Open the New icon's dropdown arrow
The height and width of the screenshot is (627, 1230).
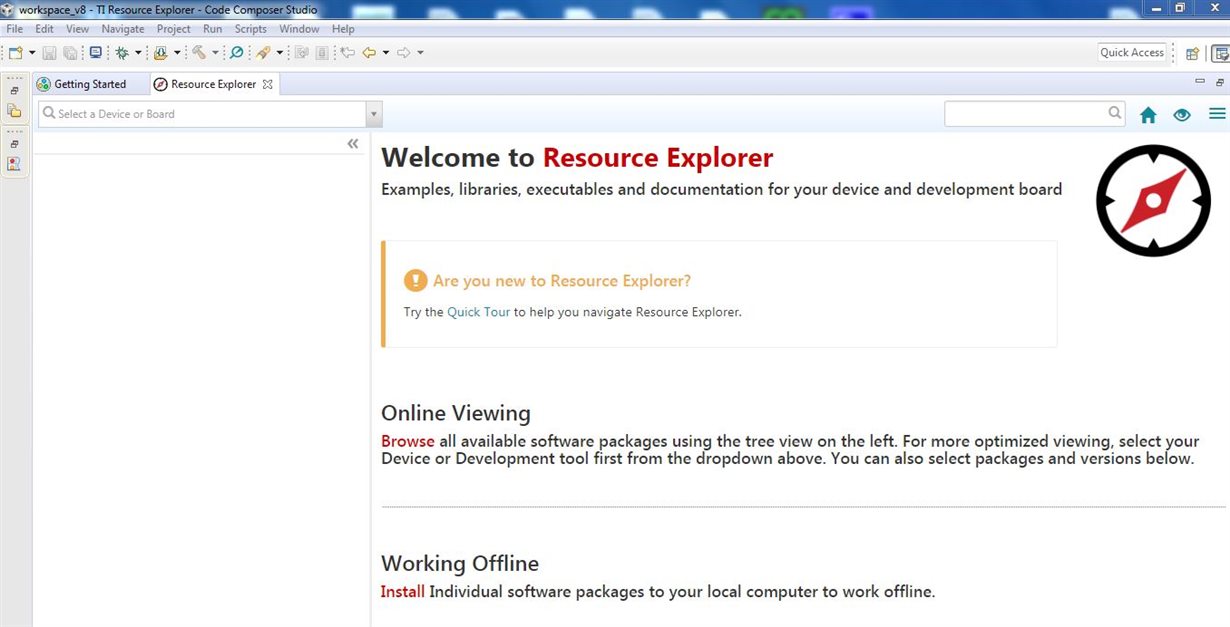point(32,53)
